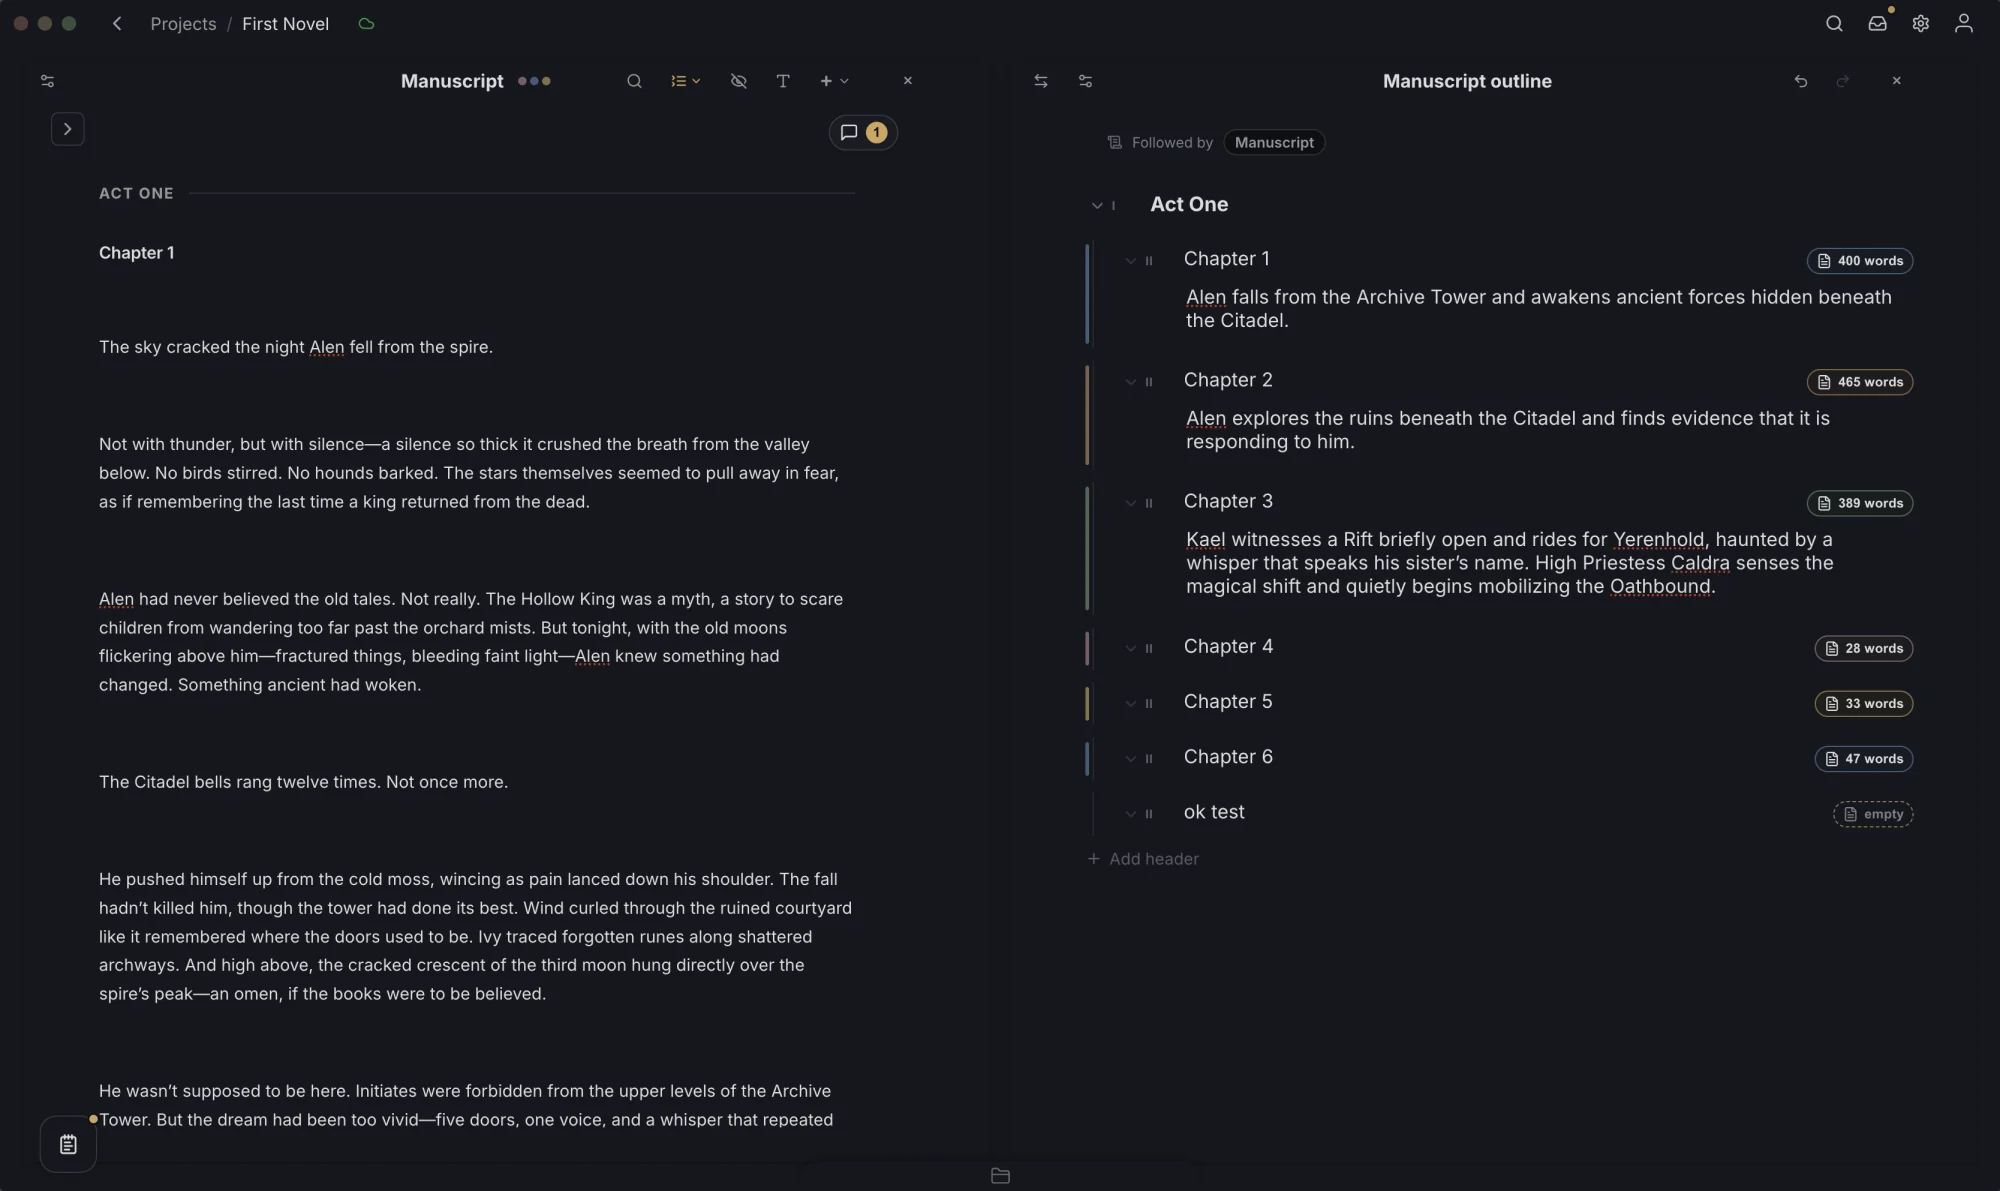Click the Chapter 2 summary text in outline
The height and width of the screenshot is (1191, 2000).
point(1507,430)
